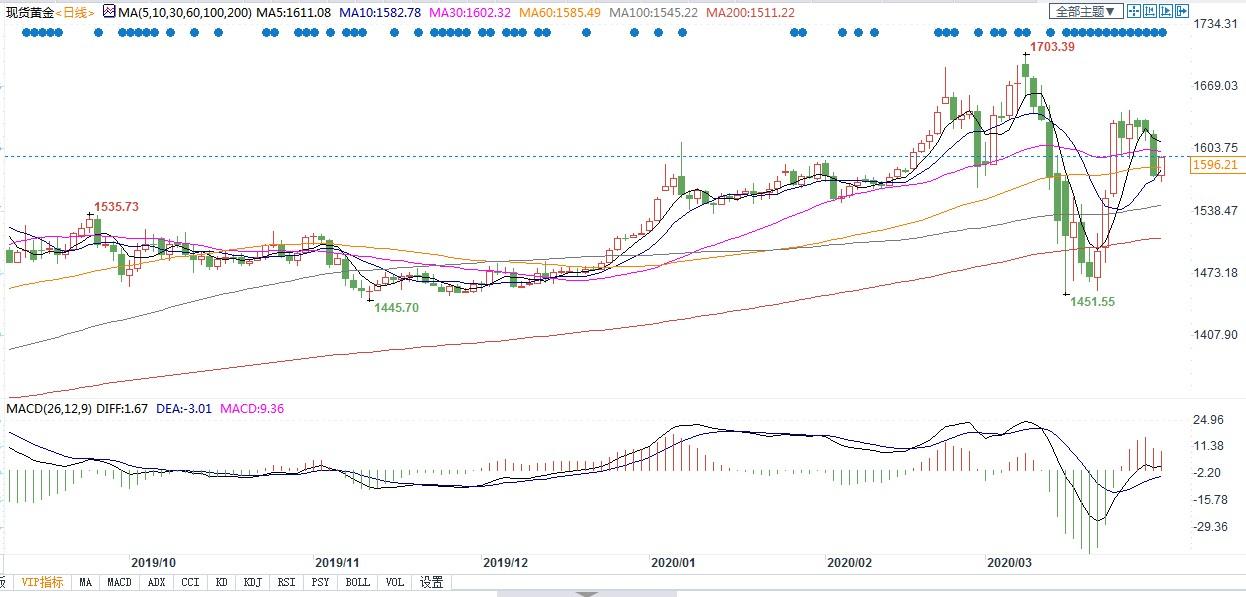Click the 2020/02 date axis label
The width and height of the screenshot is (1246, 597).
pyautogui.click(x=851, y=563)
